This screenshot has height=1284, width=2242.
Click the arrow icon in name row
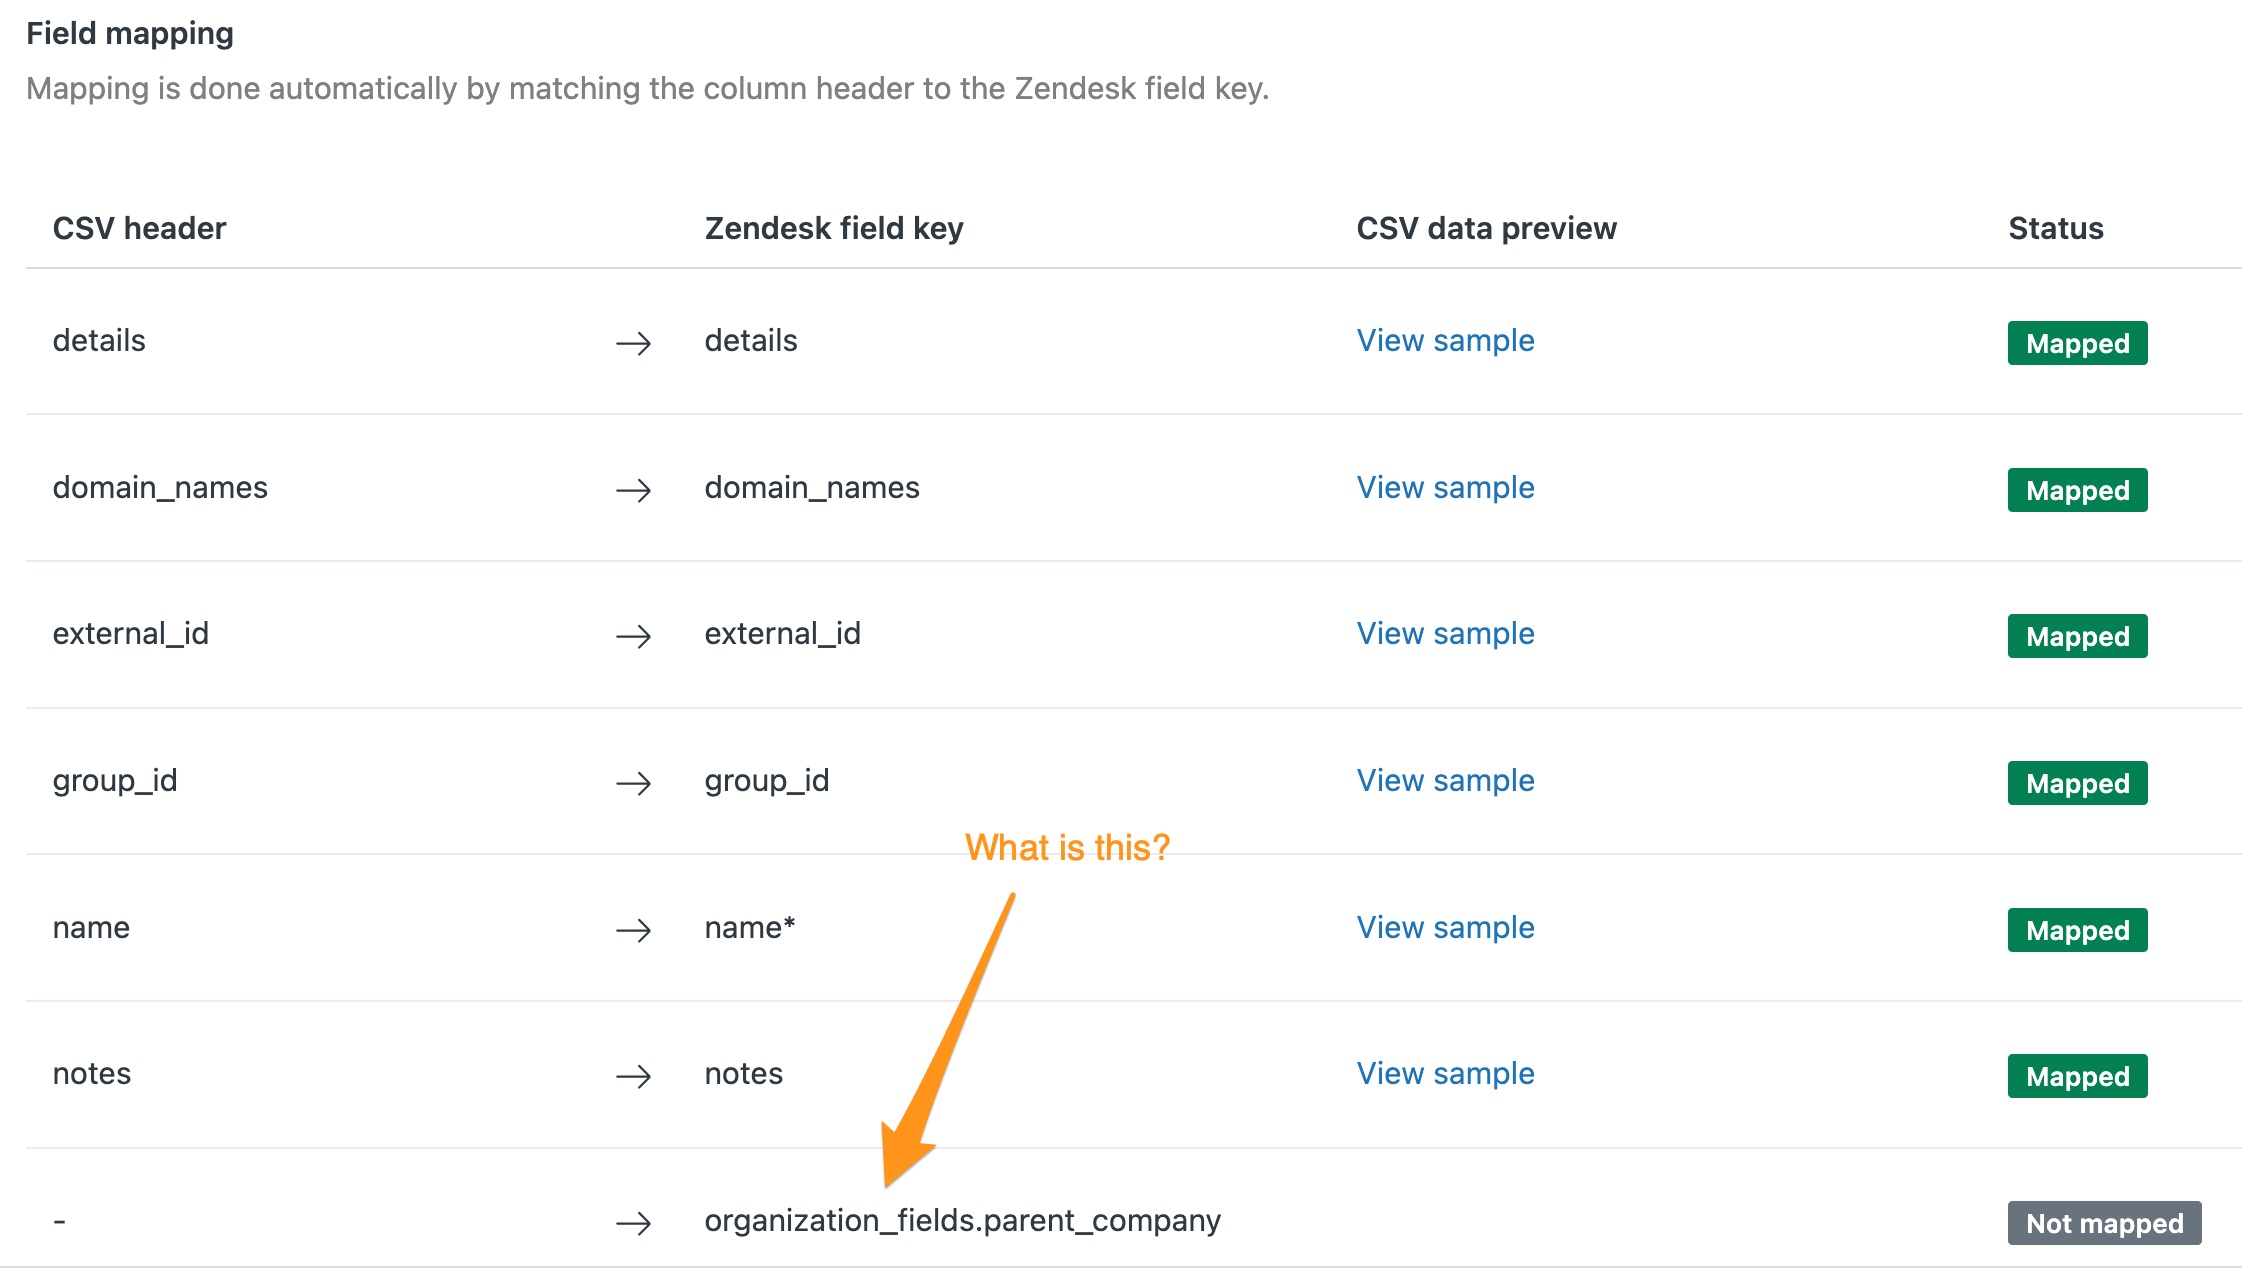[x=633, y=931]
